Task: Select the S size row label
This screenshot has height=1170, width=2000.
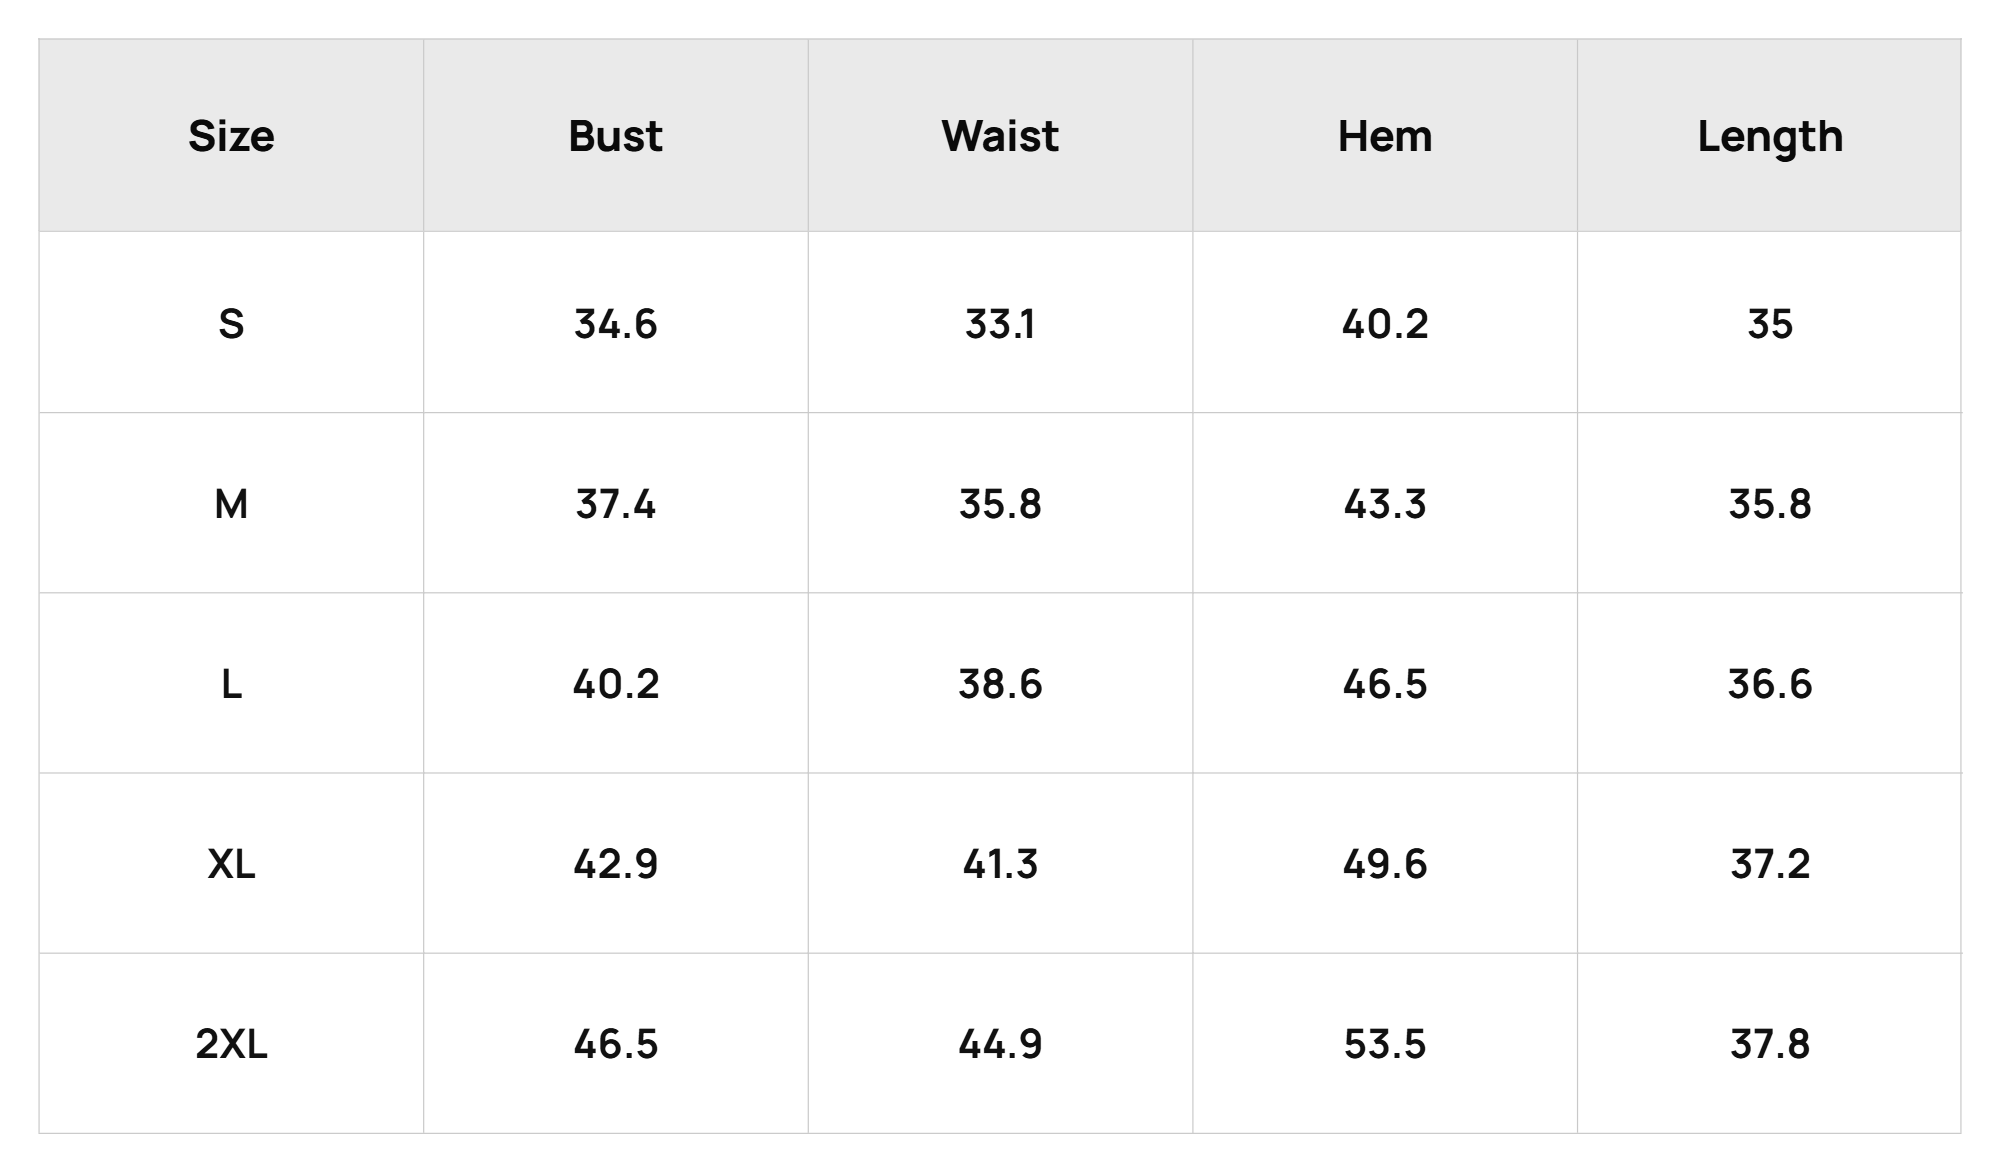Action: click(x=231, y=324)
